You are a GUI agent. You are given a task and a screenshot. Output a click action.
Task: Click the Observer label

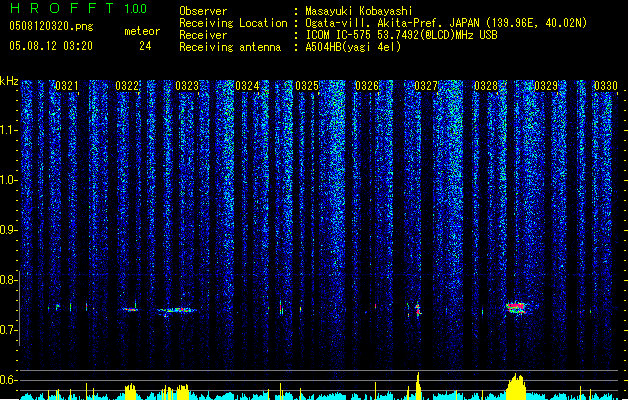tap(203, 11)
